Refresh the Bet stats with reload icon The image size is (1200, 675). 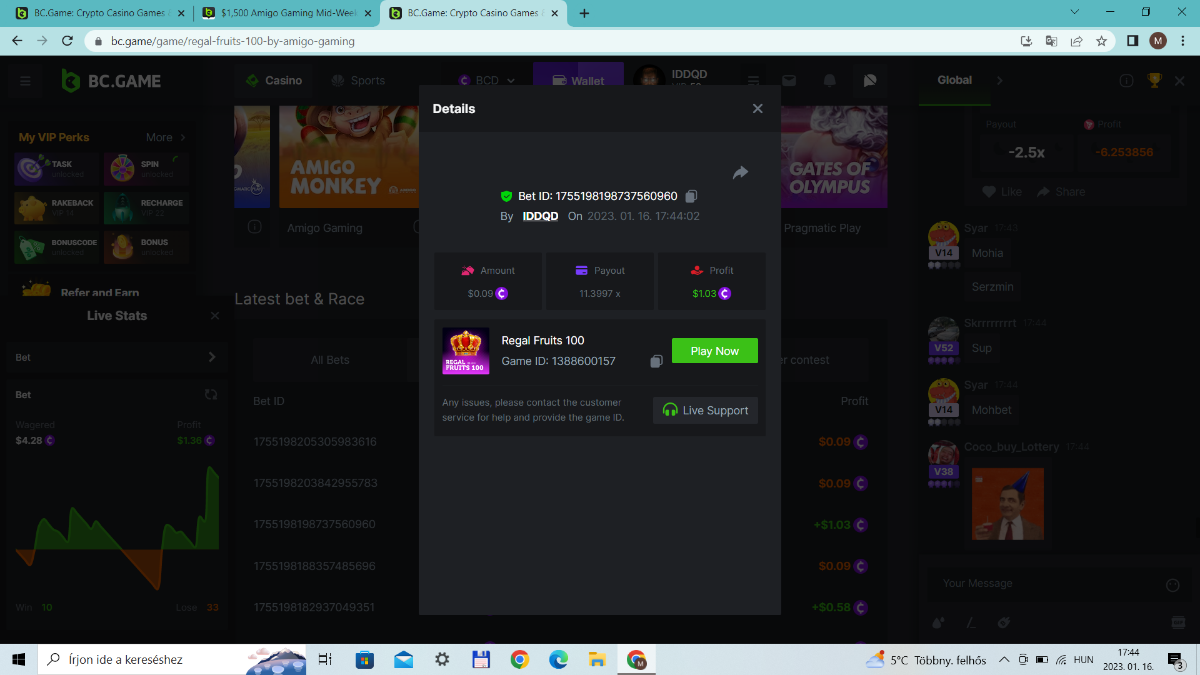[211, 395]
